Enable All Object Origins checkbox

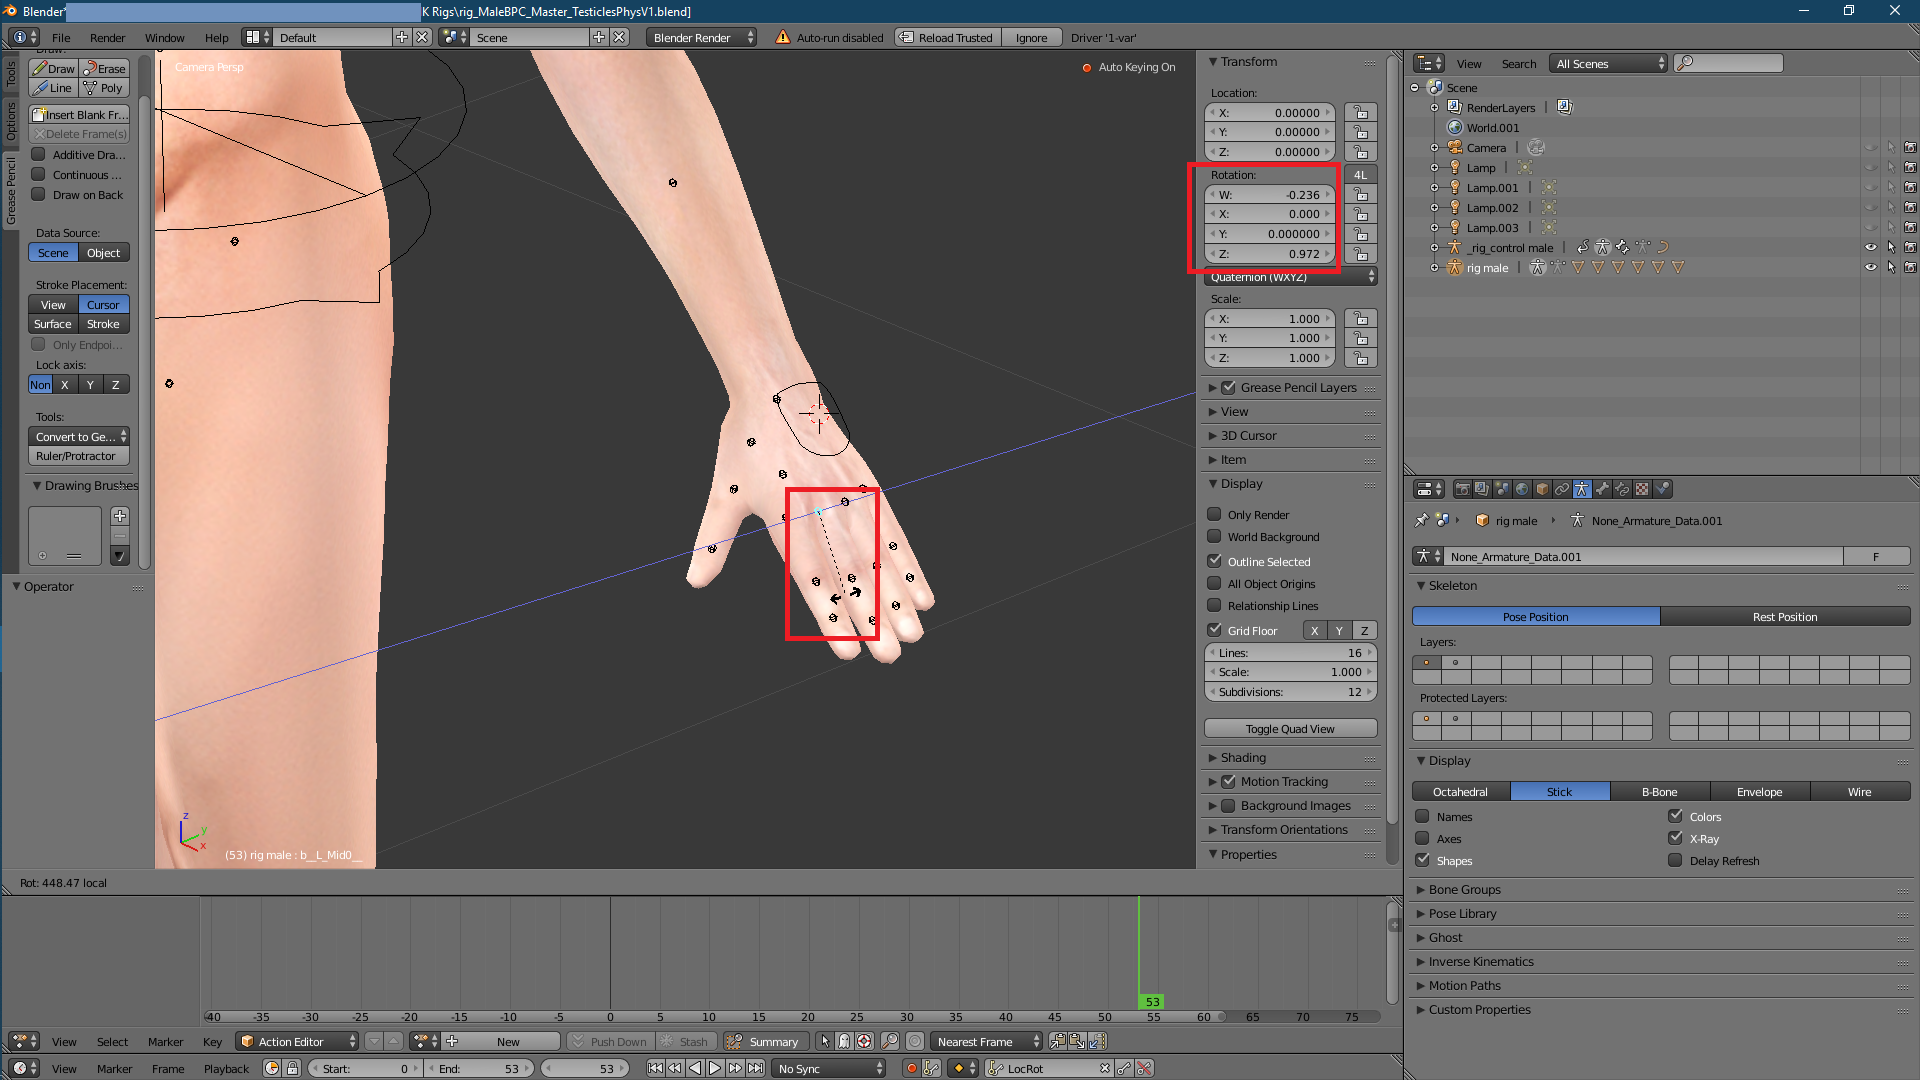point(1214,583)
